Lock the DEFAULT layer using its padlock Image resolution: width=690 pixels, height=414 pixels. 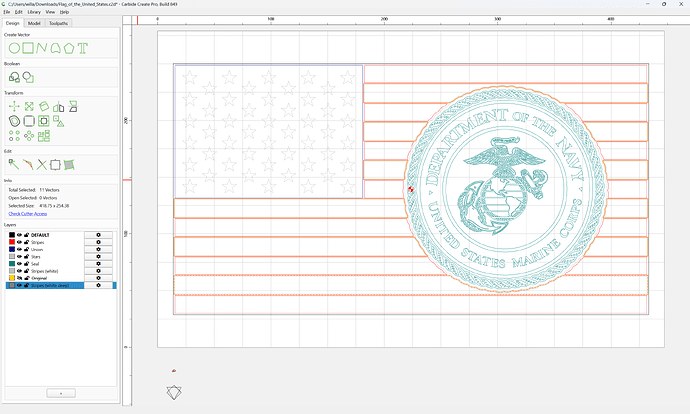tap(26, 235)
